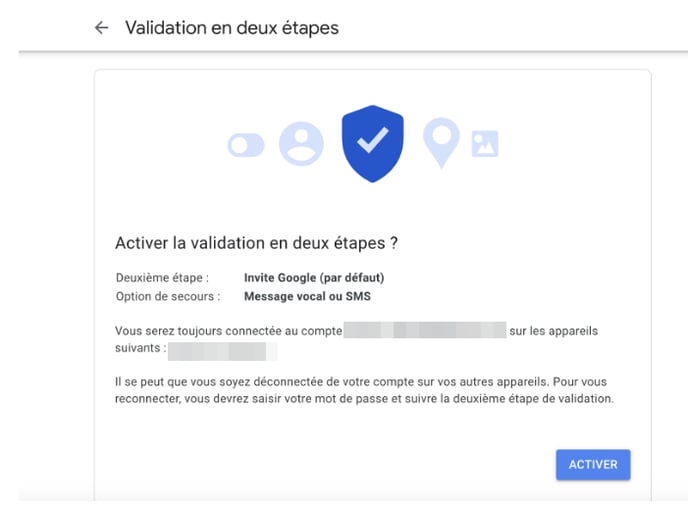
Task: Click the user profile illustration icon
Action: point(301,144)
